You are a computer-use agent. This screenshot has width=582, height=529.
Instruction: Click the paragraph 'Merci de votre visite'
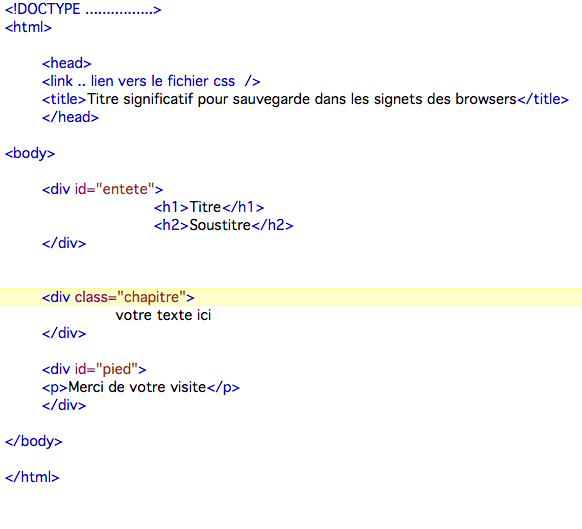pyautogui.click(x=137, y=387)
